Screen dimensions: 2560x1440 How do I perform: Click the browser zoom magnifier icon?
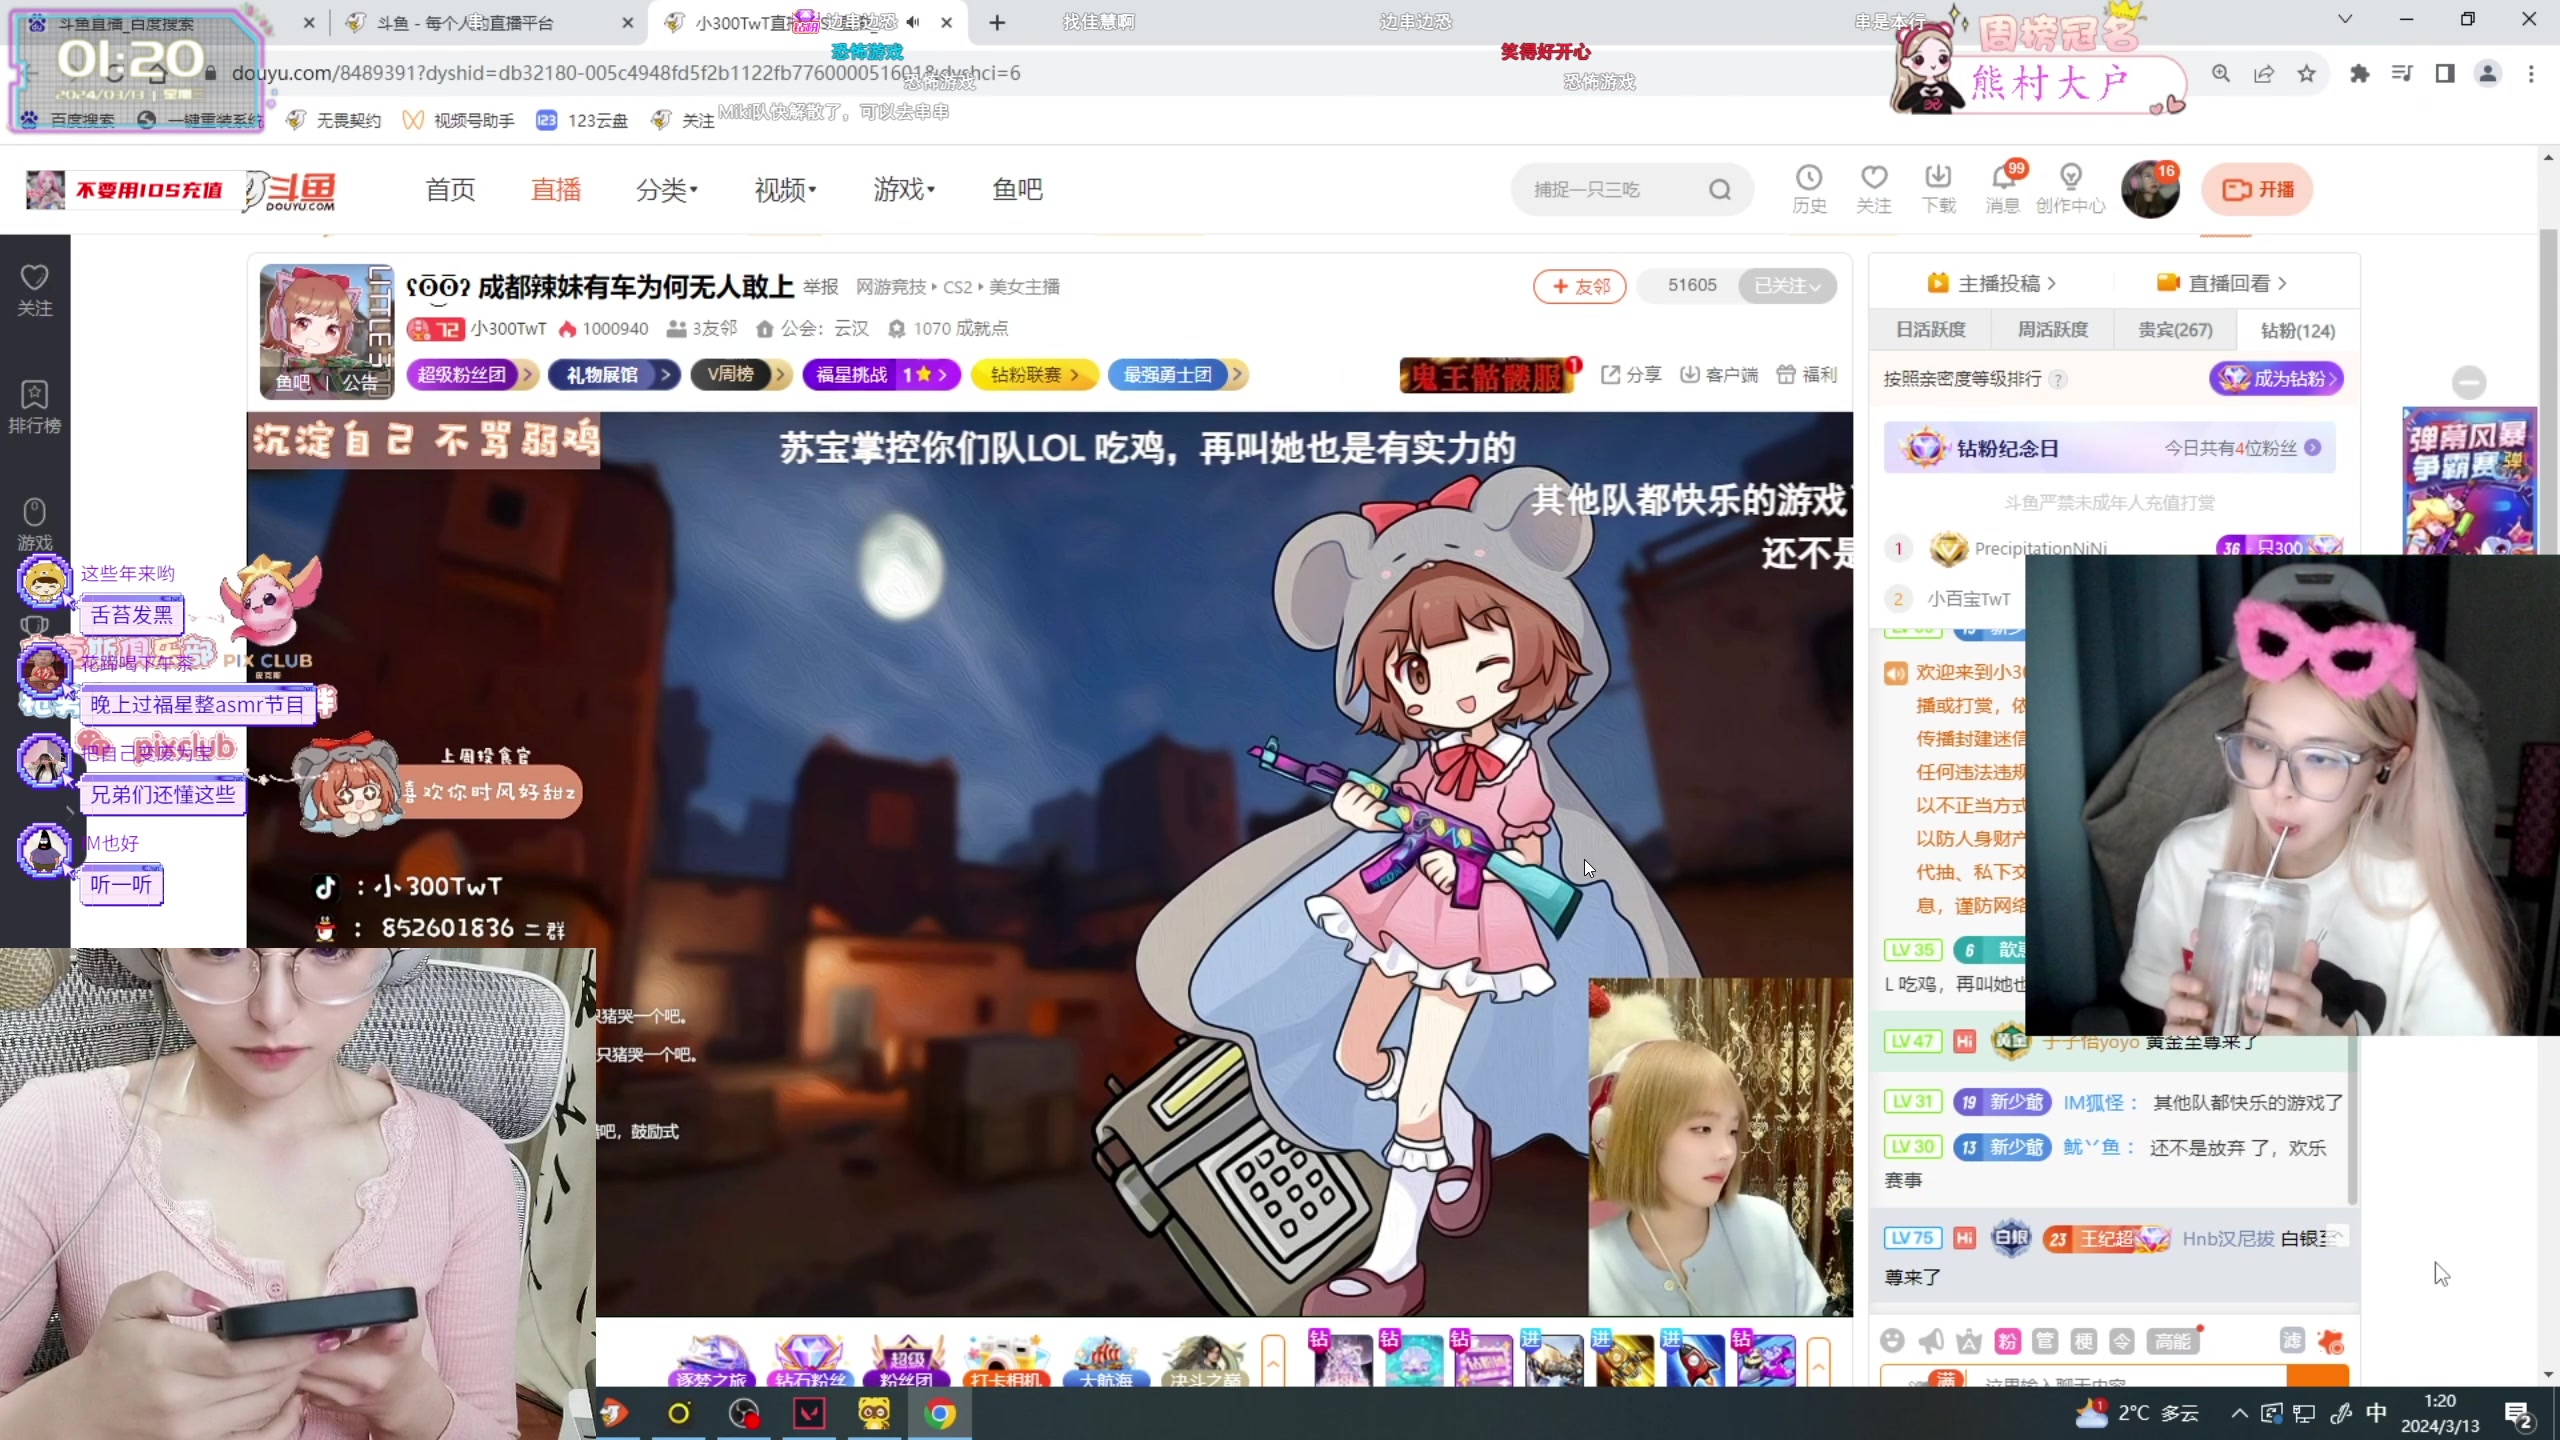click(2221, 73)
